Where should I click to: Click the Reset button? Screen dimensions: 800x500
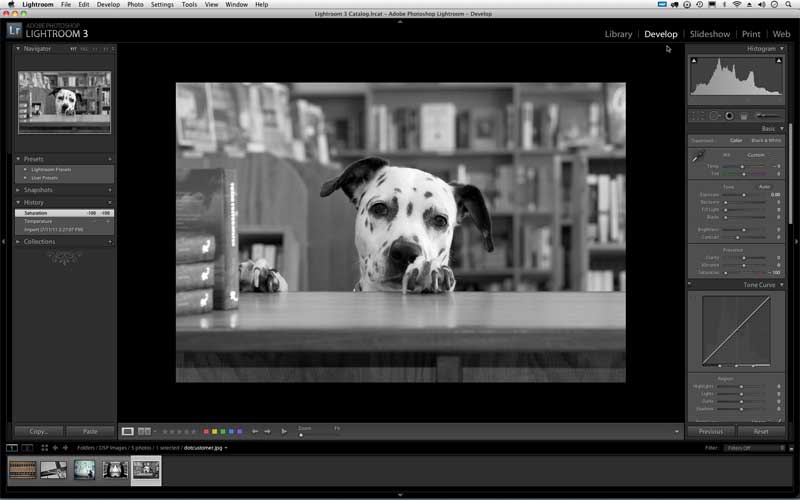pos(761,431)
